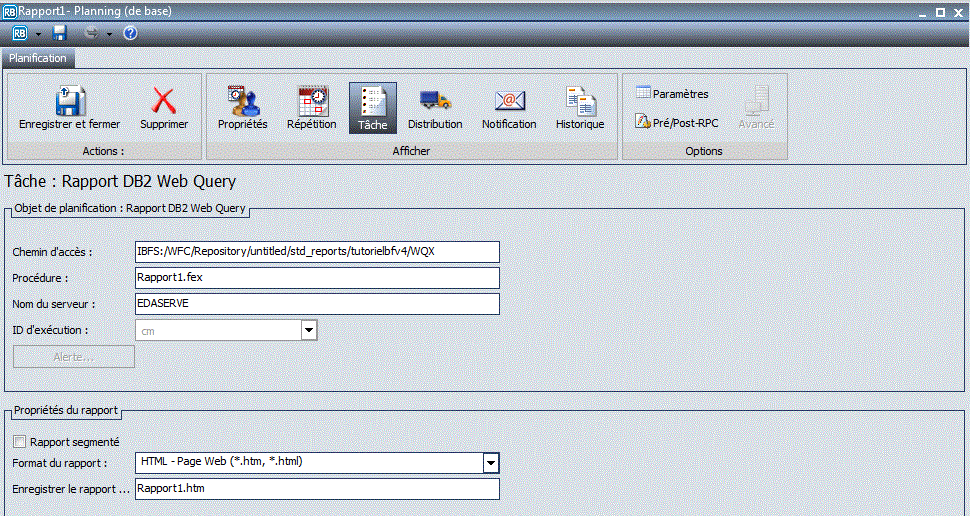This screenshot has height=516, width=970.
Task: Open the Historique view
Action: coord(580,109)
